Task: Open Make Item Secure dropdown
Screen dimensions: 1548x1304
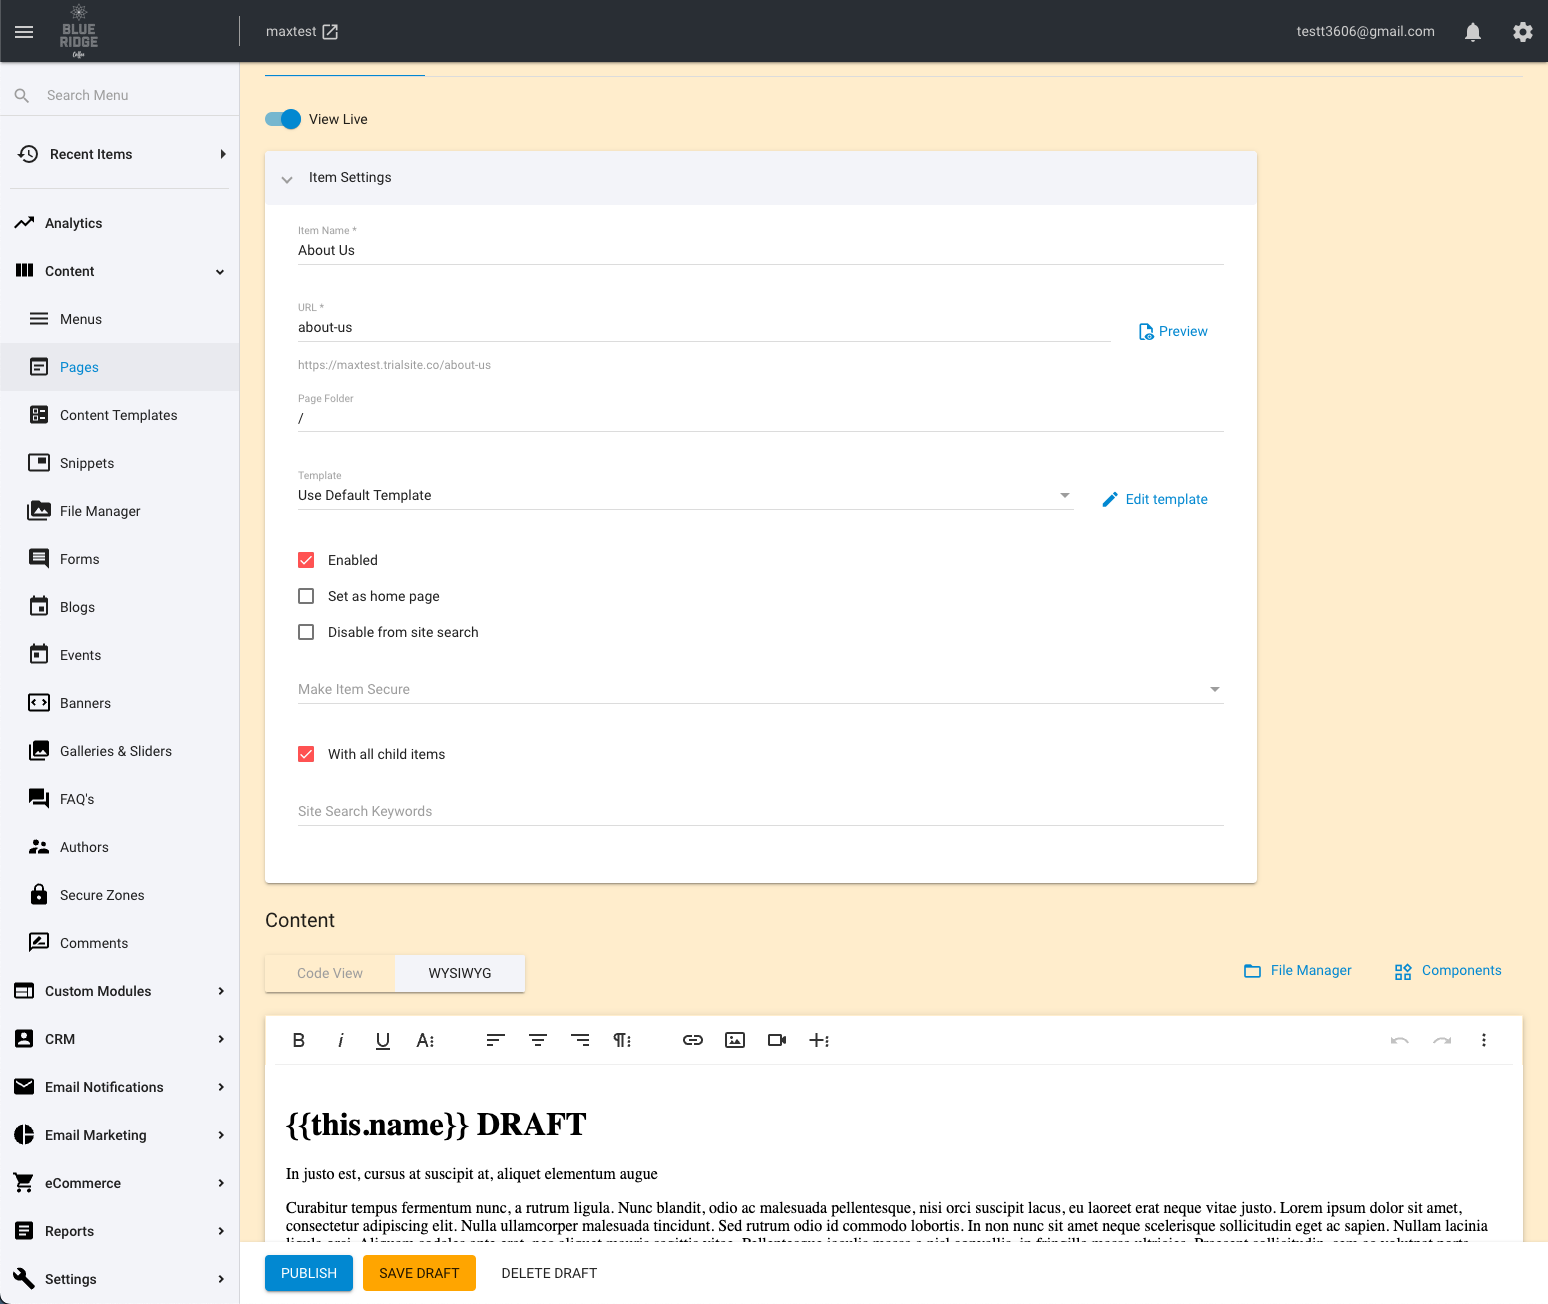Action: [760, 689]
